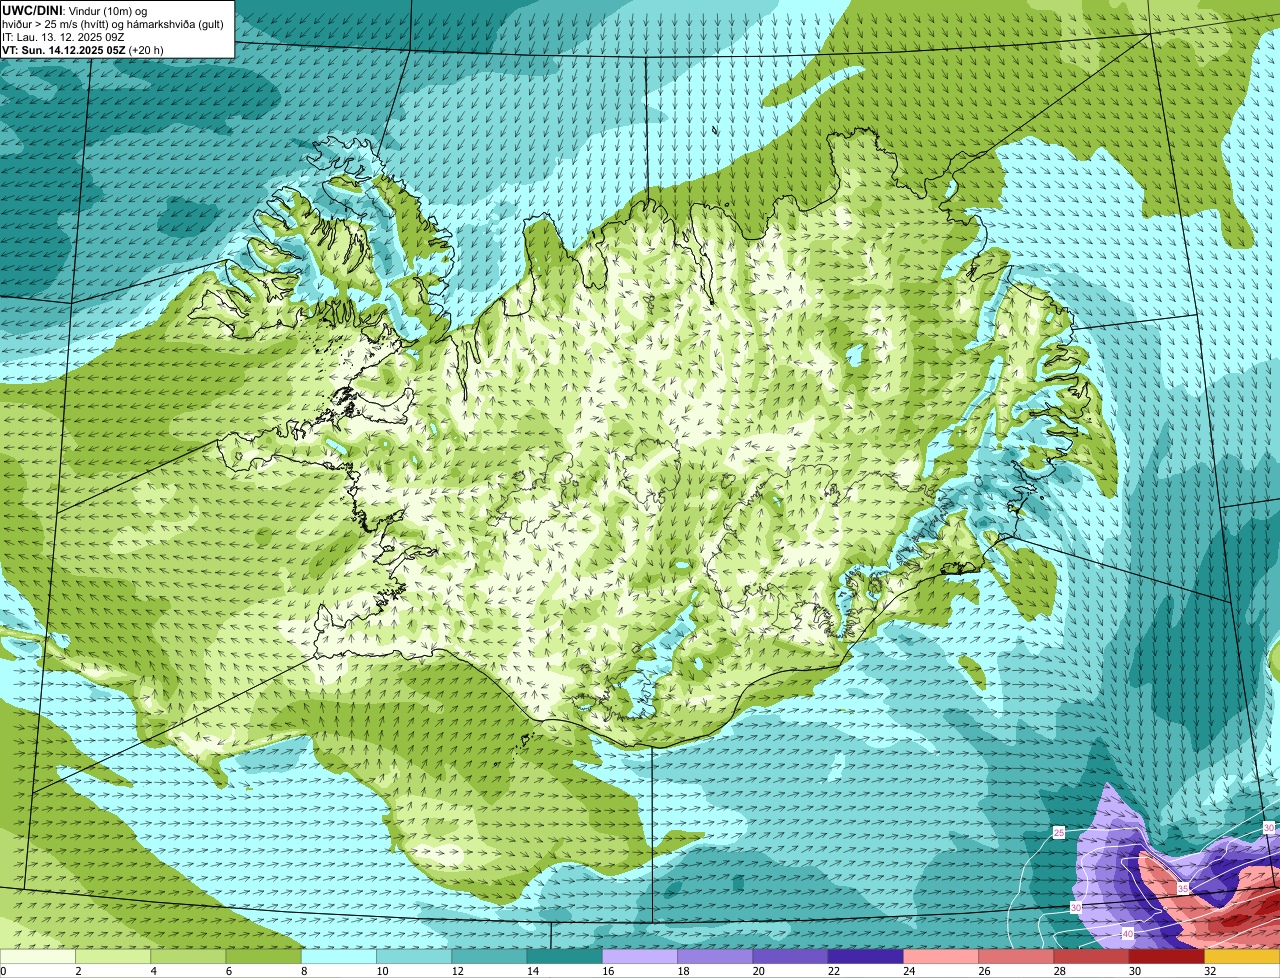This screenshot has width=1280, height=978.
Task: Click the '12' tick label on the color scale
Action: click(x=457, y=971)
